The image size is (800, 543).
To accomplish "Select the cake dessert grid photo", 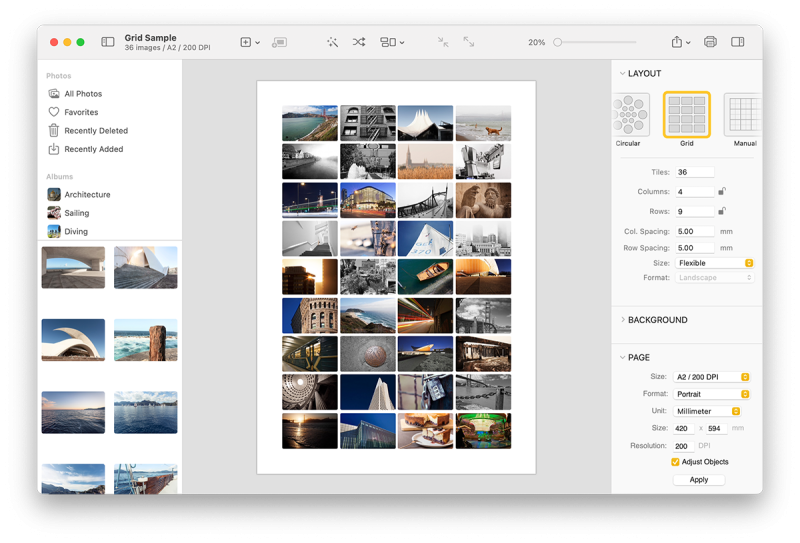I will [426, 431].
